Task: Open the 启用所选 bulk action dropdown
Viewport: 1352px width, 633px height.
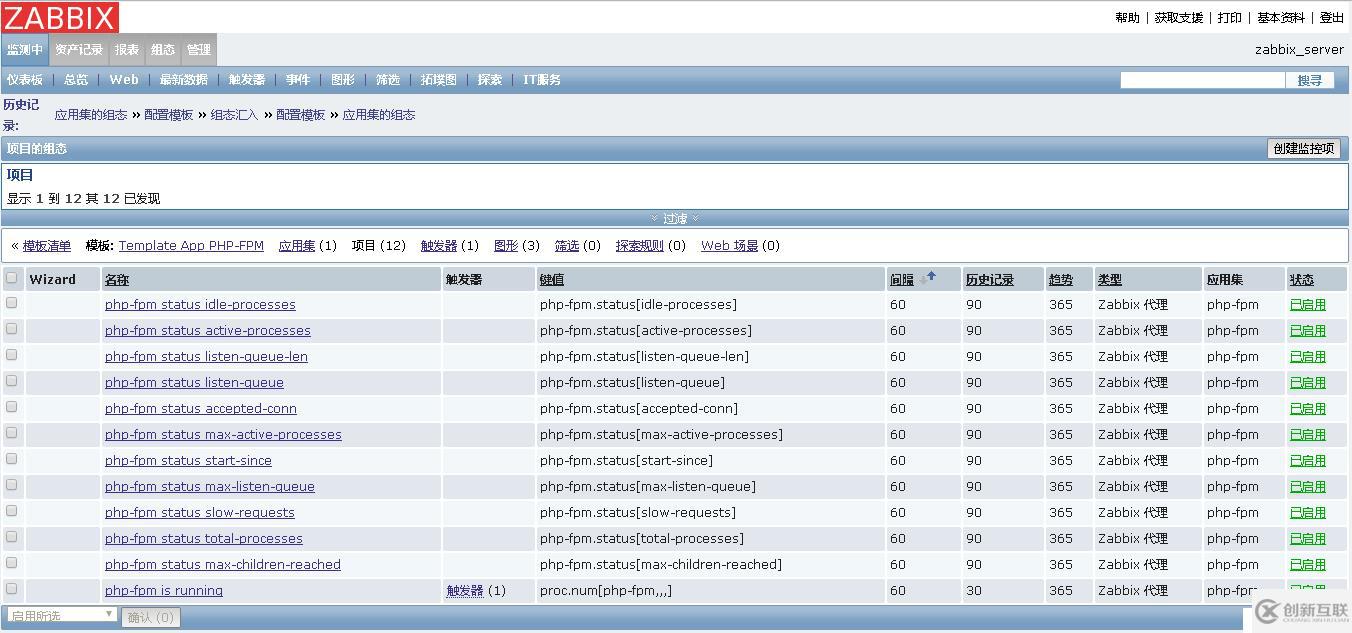Action: [62, 616]
